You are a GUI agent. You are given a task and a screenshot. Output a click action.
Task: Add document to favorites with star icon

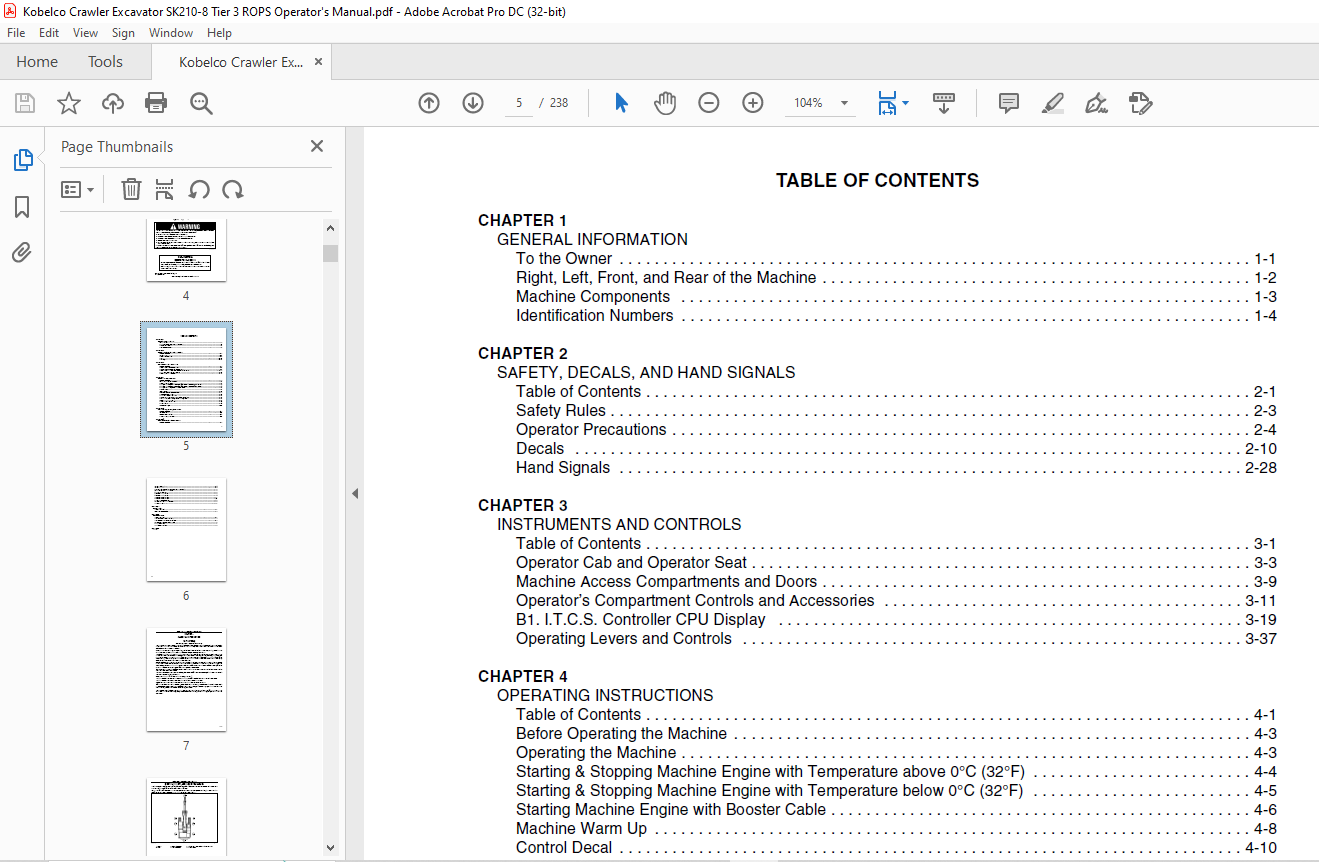[x=69, y=103]
